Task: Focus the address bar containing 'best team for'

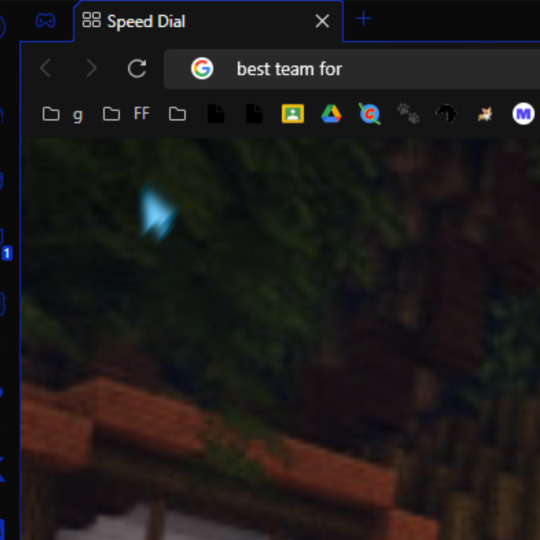Action: pyautogui.click(x=352, y=69)
